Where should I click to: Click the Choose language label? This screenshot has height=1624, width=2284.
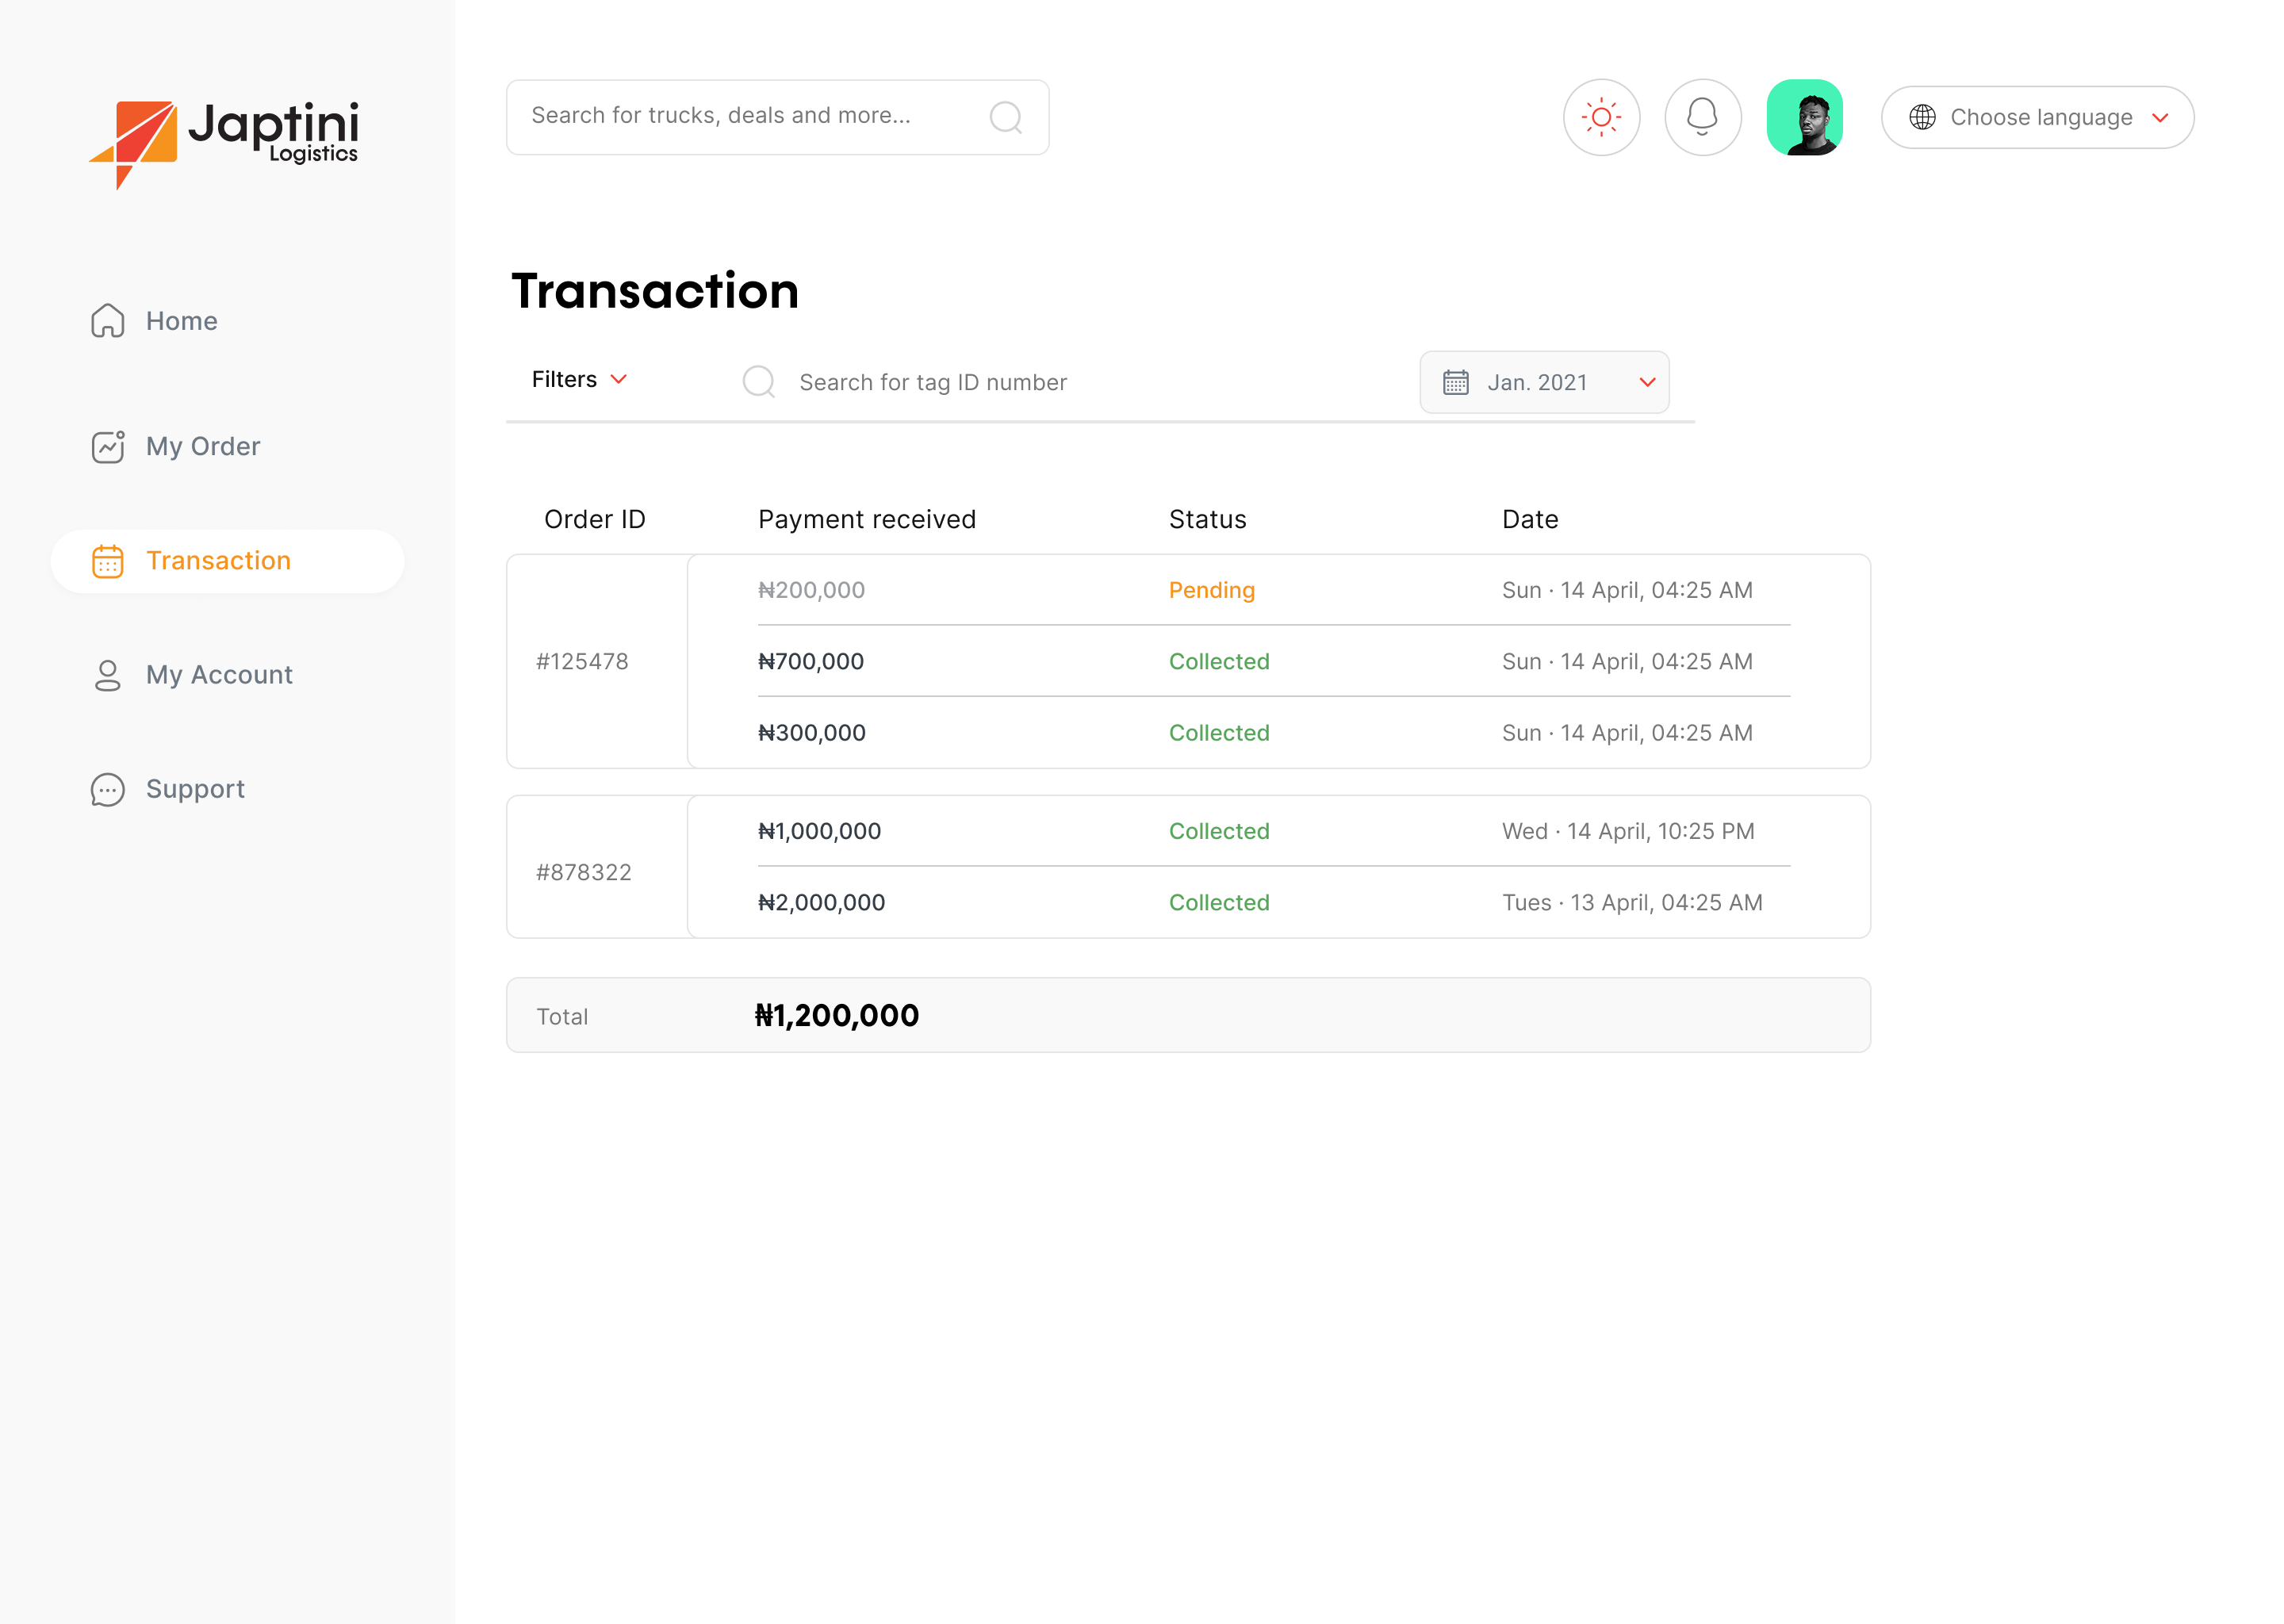[x=2041, y=117]
